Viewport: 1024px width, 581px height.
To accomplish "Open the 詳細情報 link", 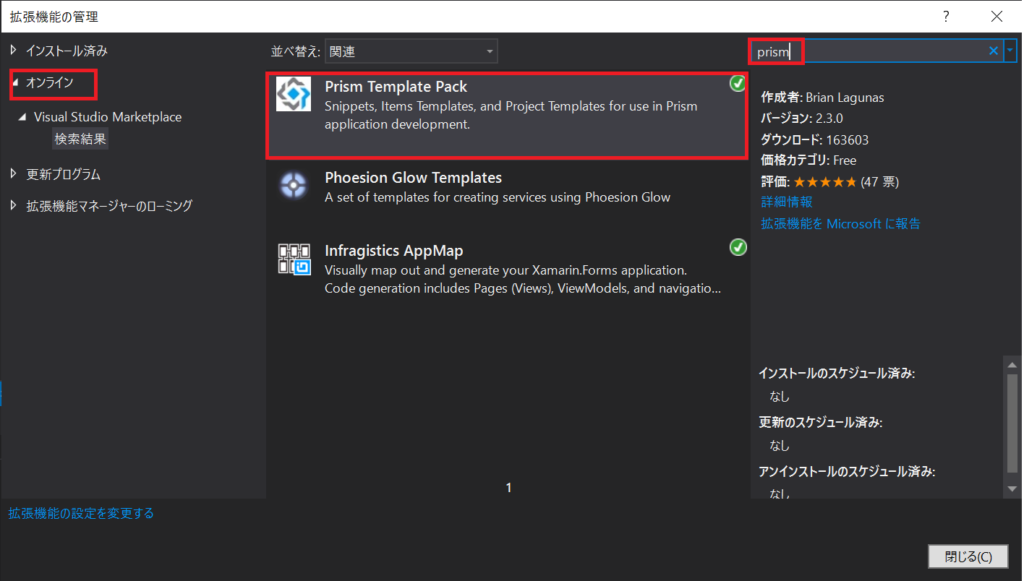I will tap(786, 202).
